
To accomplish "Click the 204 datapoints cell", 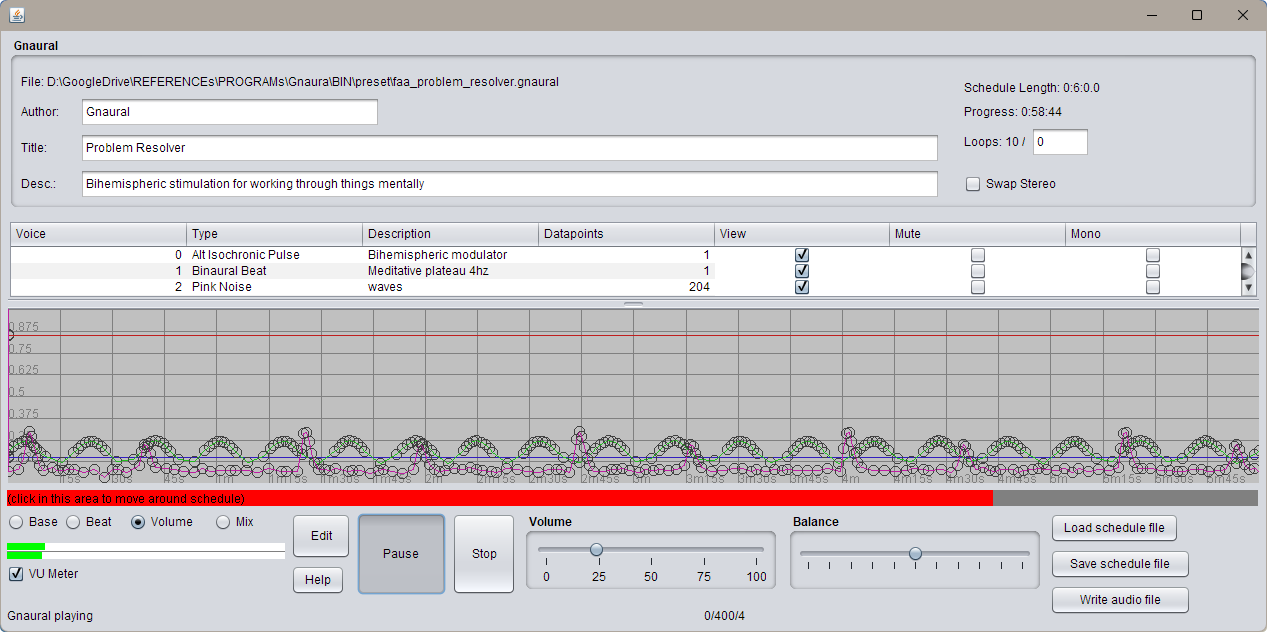I will pos(627,287).
